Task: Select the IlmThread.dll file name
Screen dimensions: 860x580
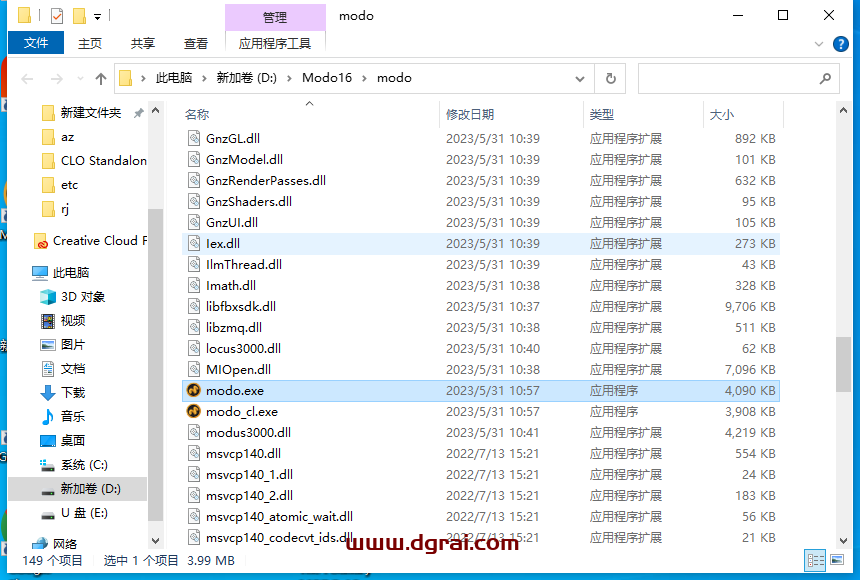Action: coord(244,264)
